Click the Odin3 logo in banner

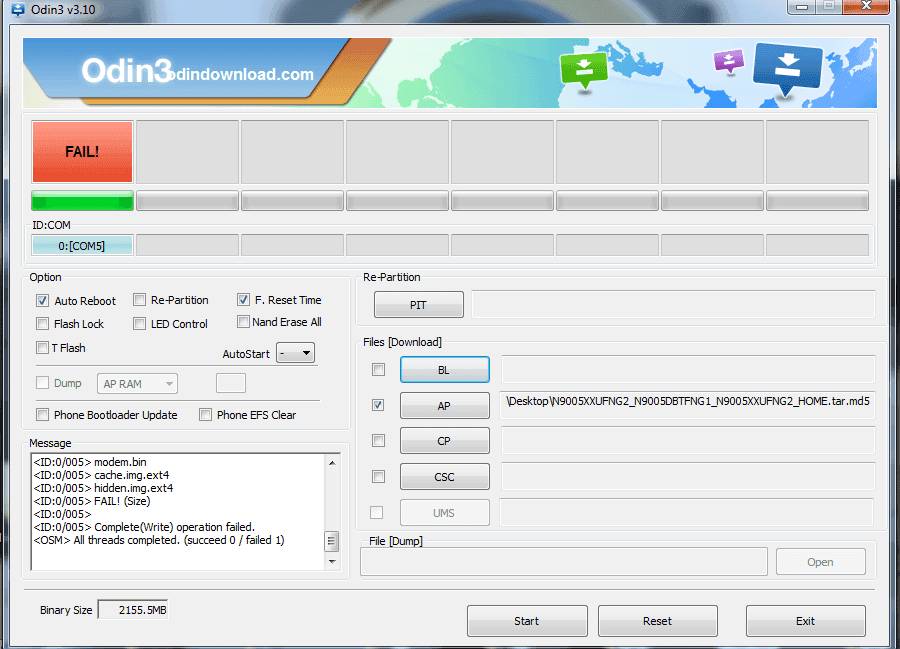127,71
